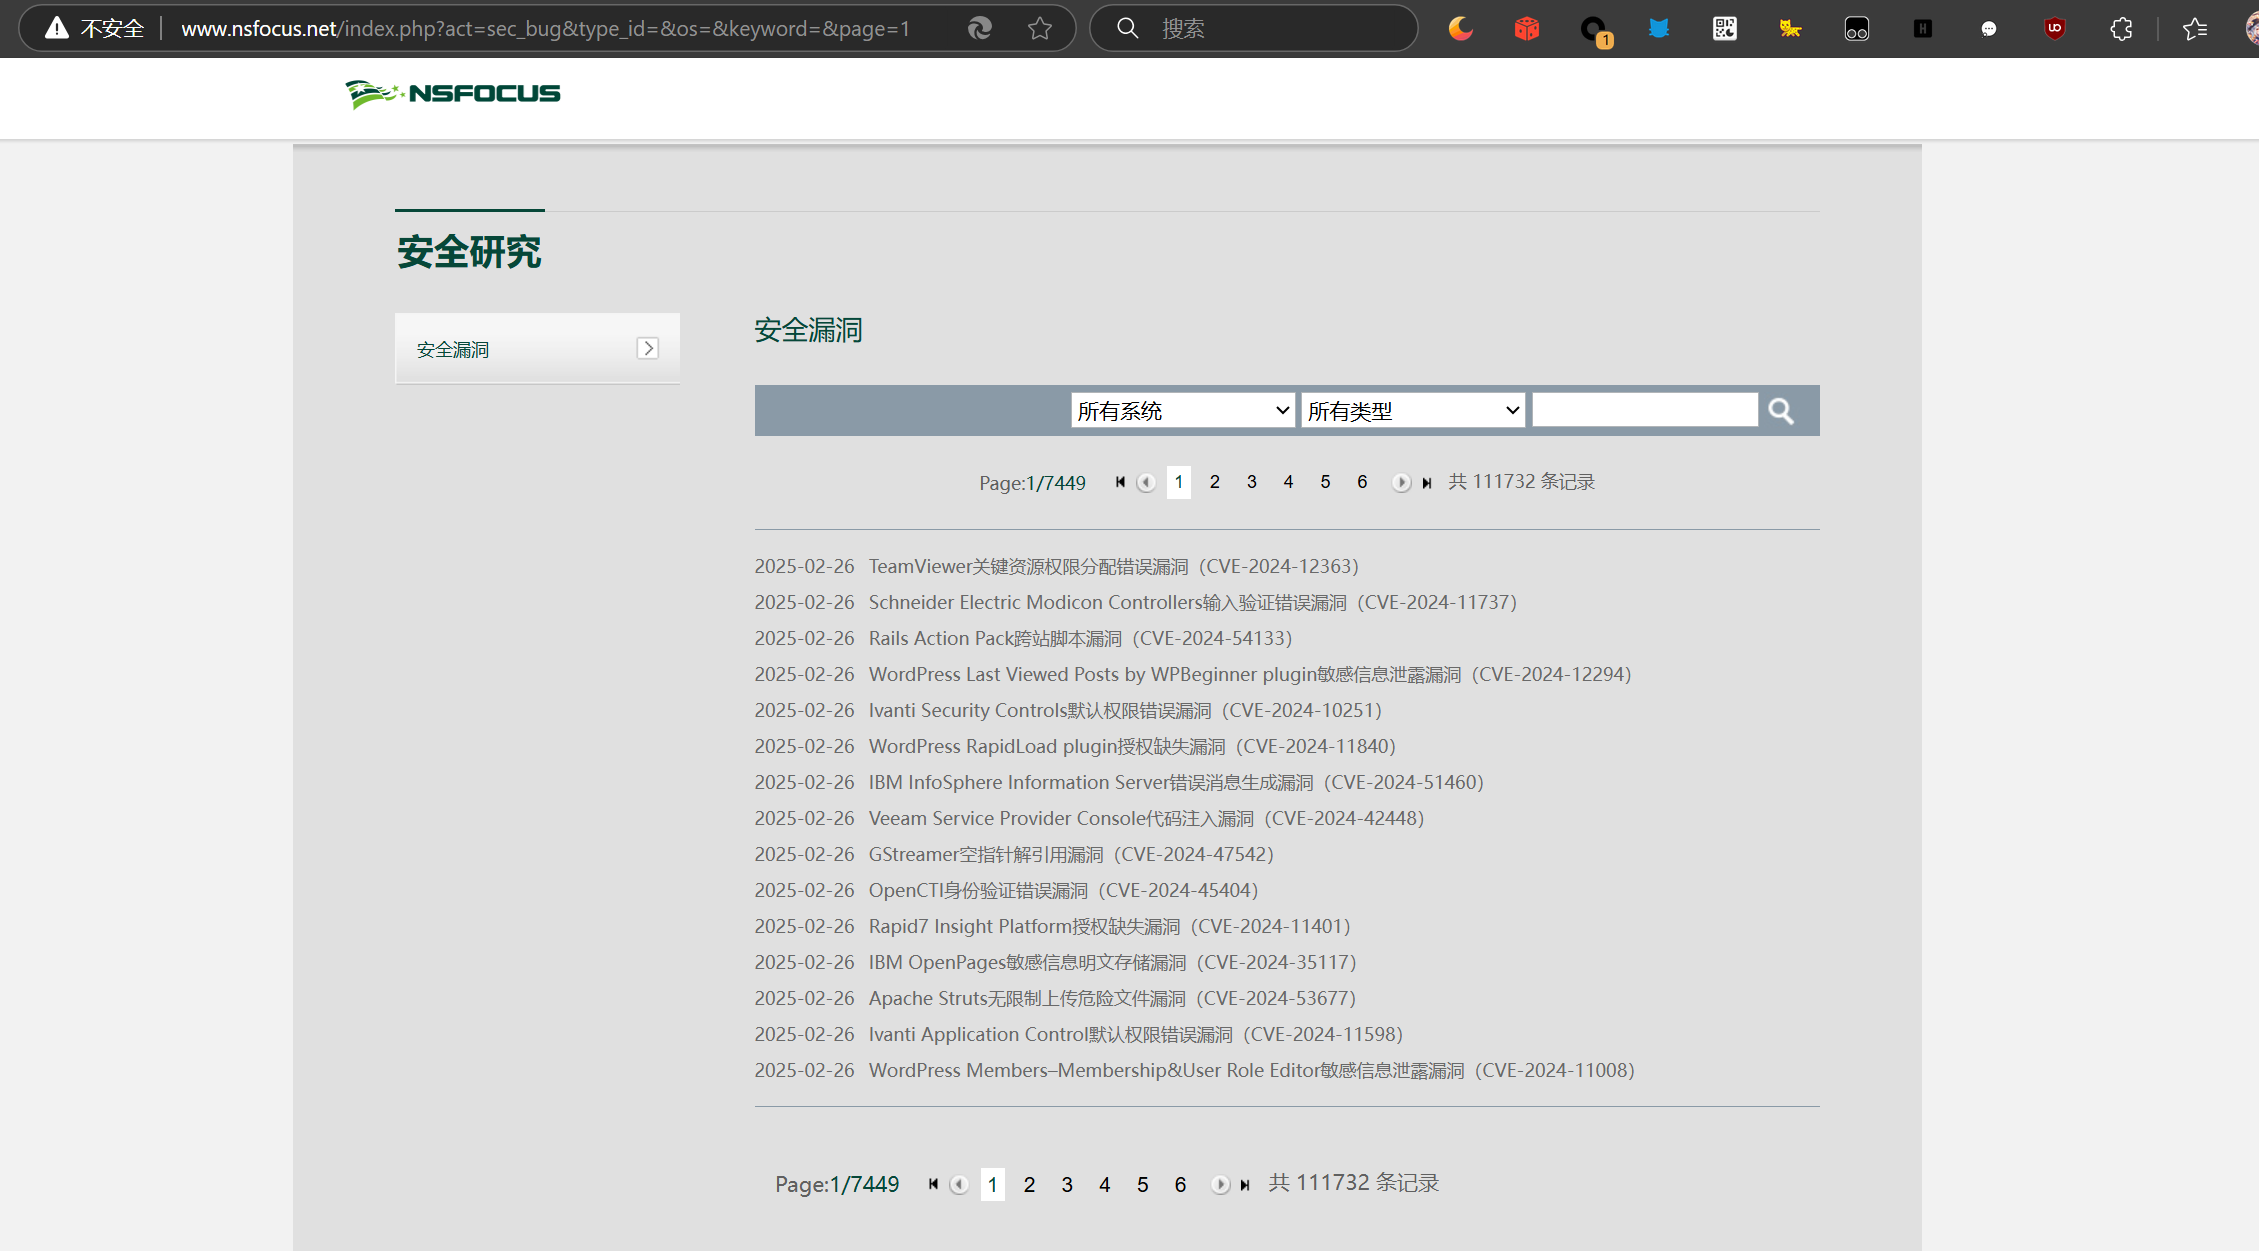Open the blue cat extension icon
The height and width of the screenshot is (1251, 2259).
pos(1659,28)
